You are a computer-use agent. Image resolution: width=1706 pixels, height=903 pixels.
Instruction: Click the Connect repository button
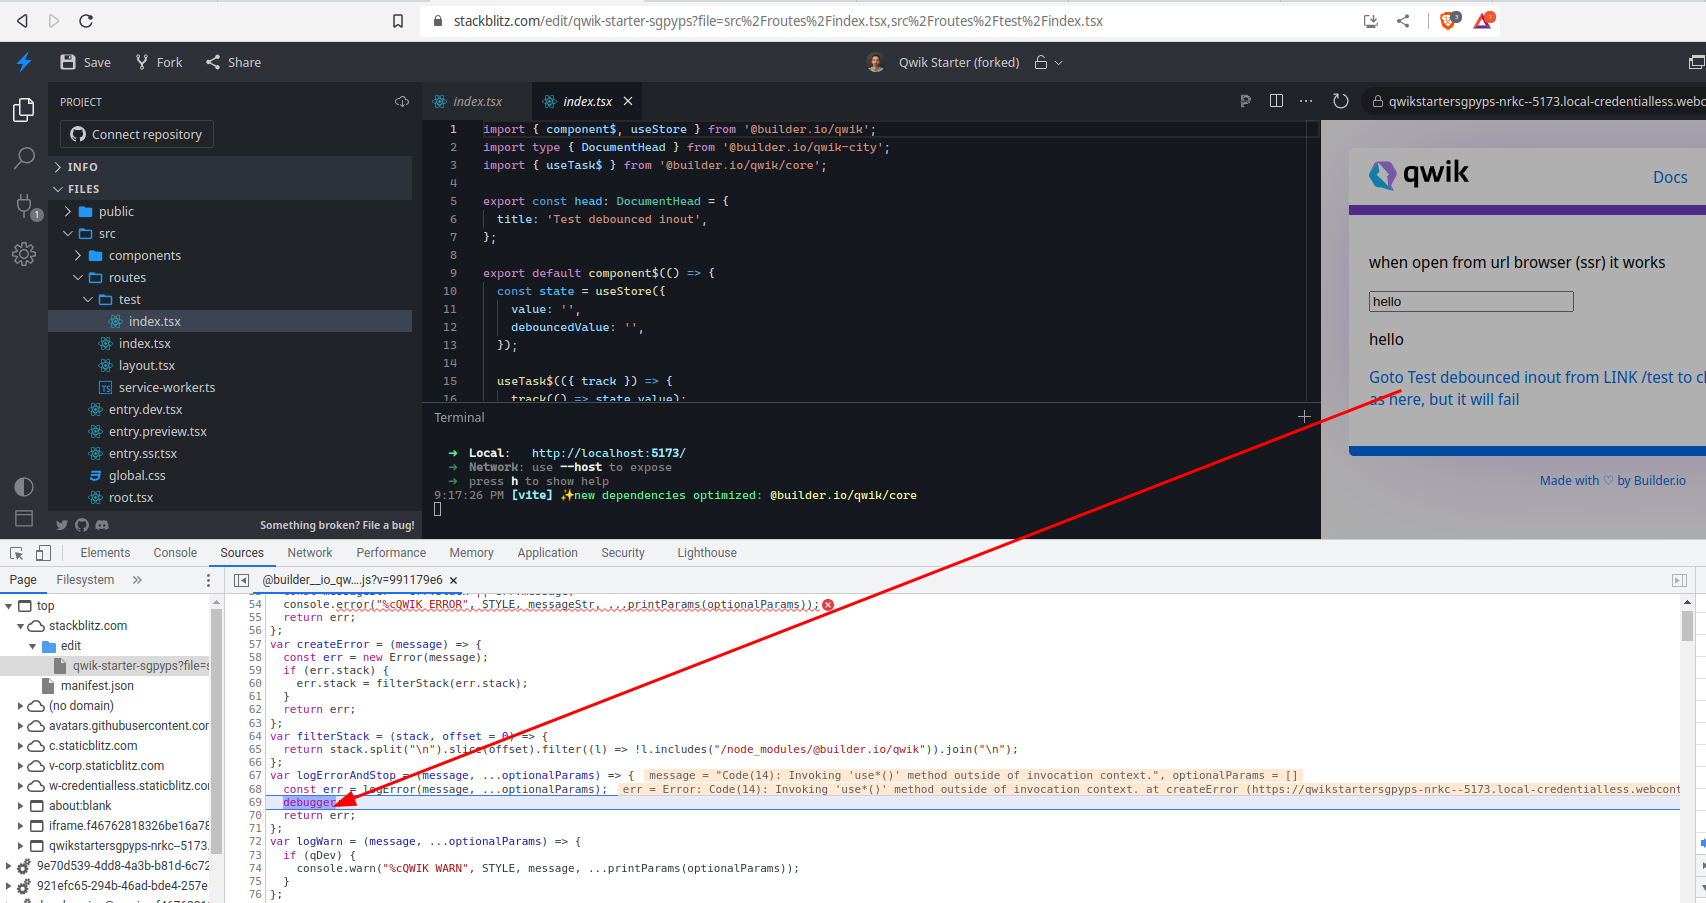click(x=136, y=133)
